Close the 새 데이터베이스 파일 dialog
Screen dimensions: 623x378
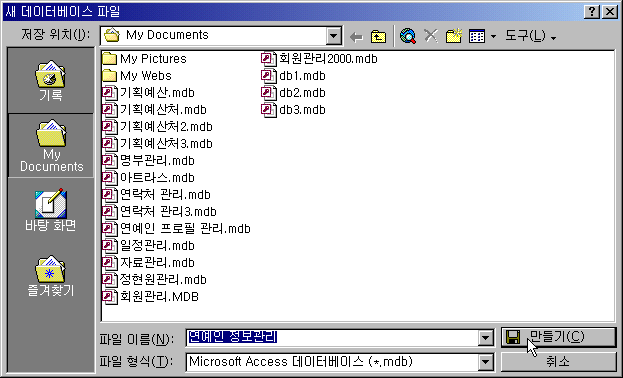coord(609,12)
